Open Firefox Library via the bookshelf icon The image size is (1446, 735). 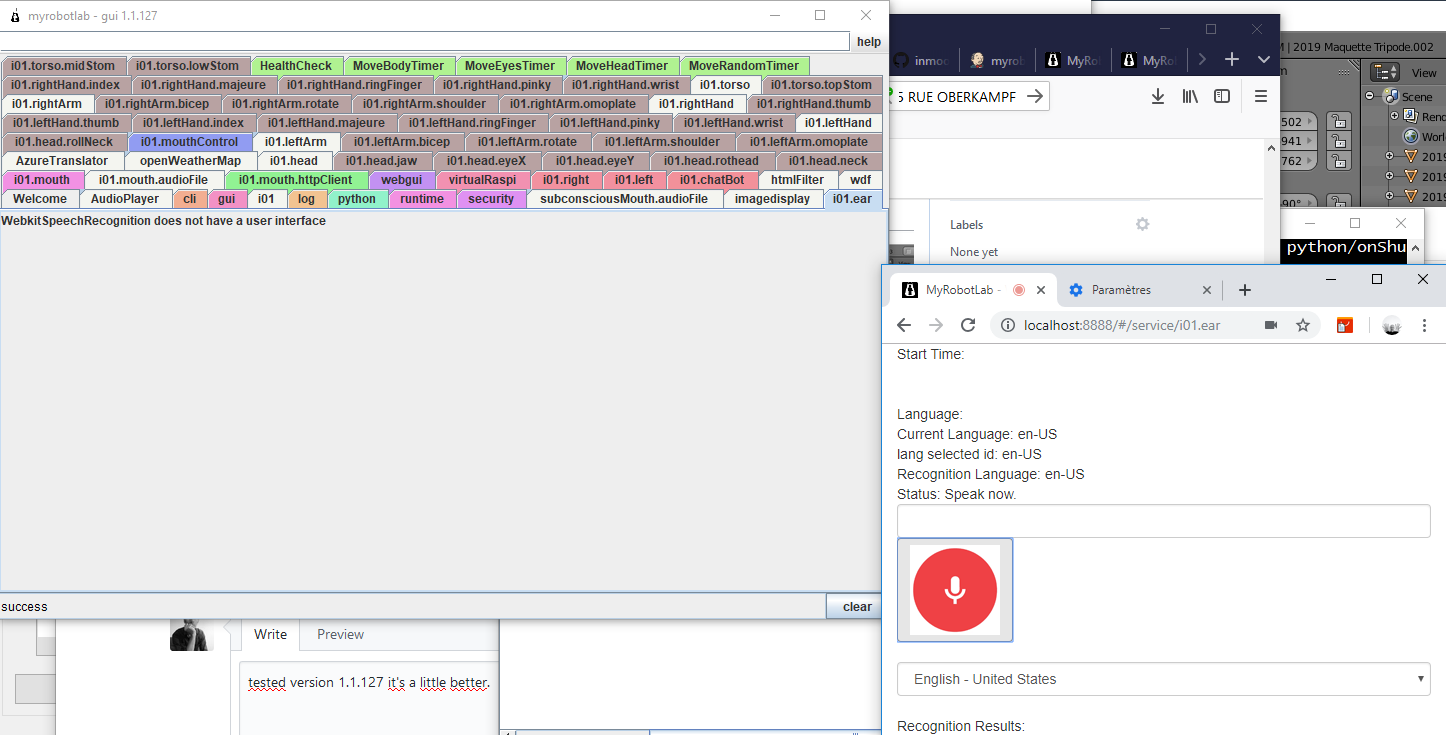point(1191,96)
